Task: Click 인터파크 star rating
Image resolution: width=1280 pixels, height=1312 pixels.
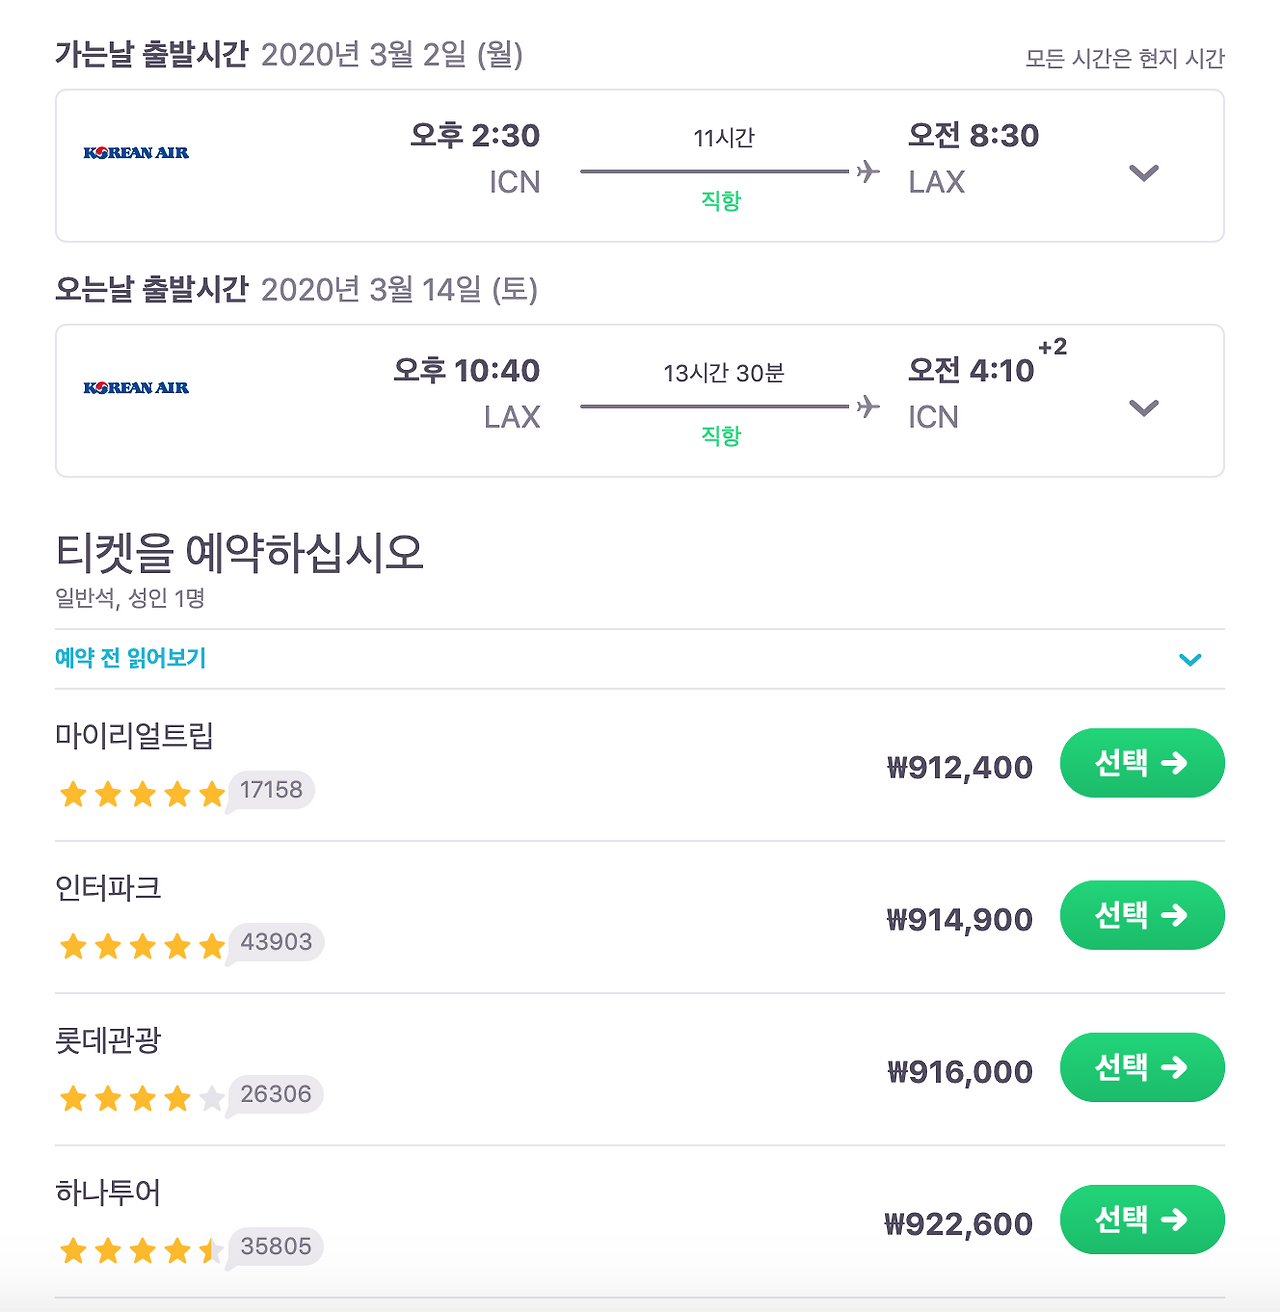Action: tap(142, 947)
